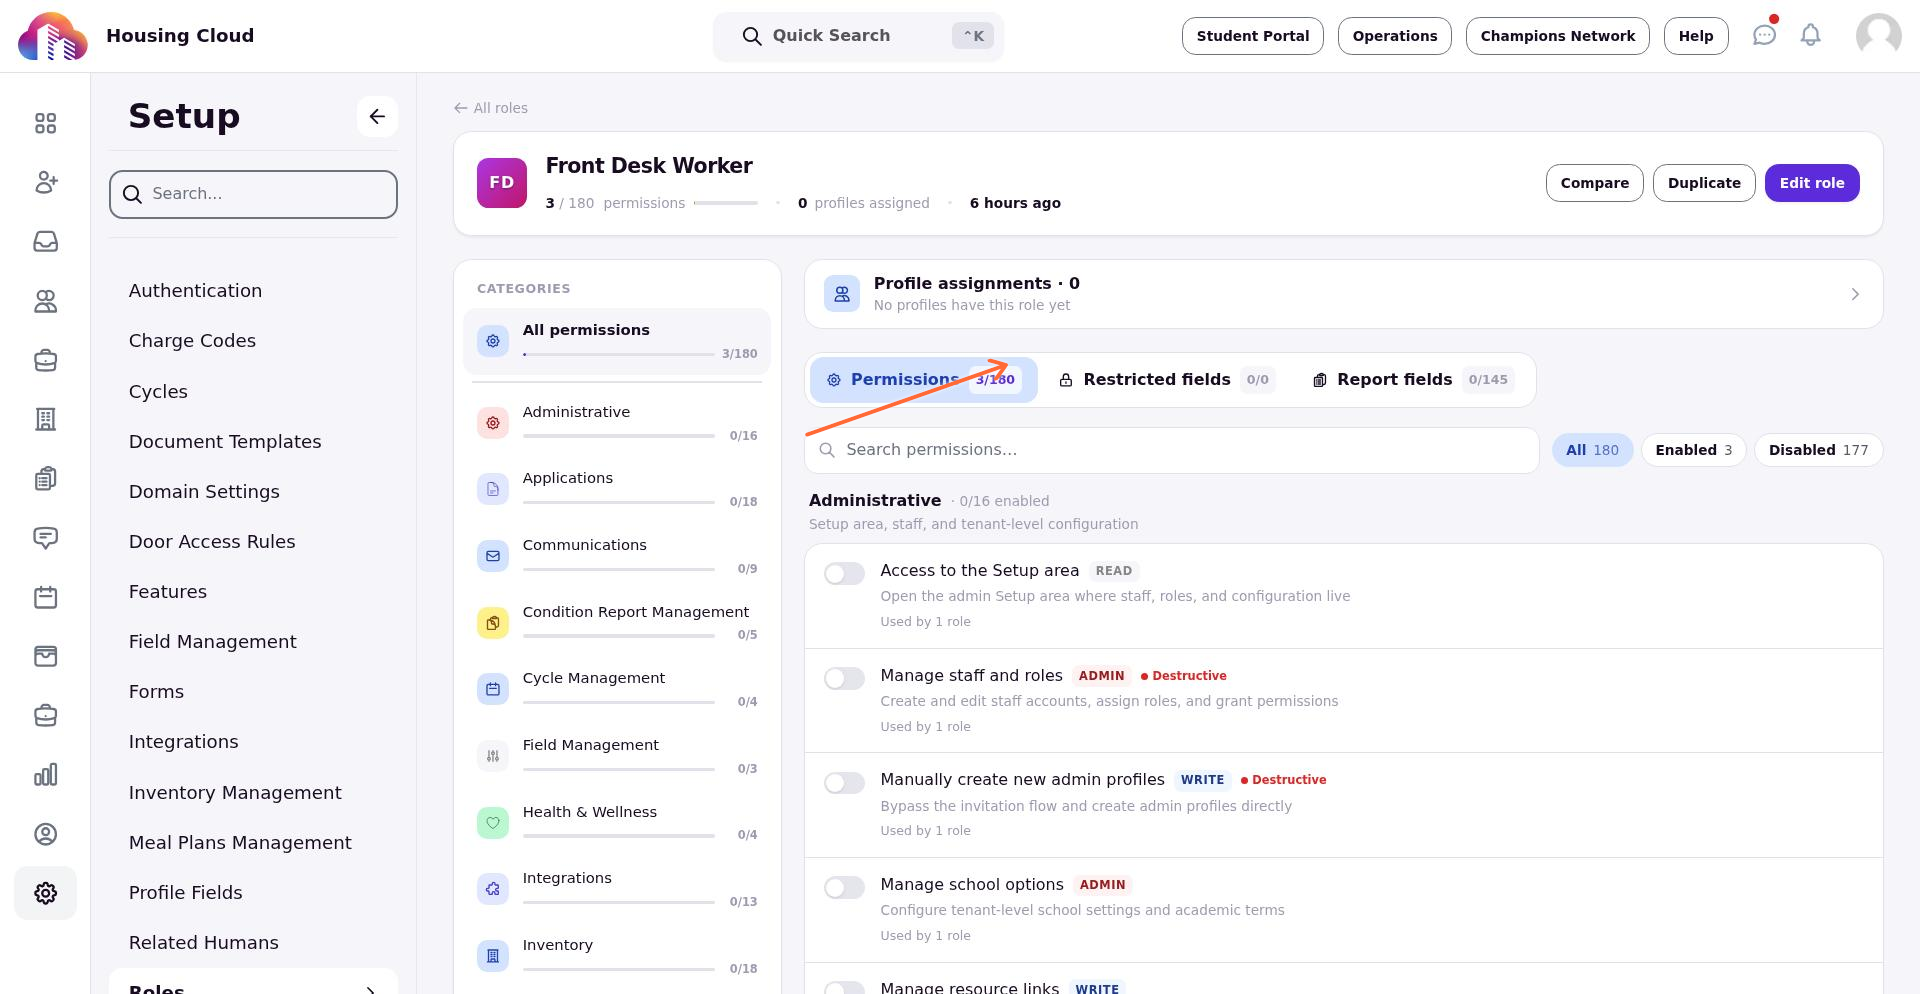Screen dimensions: 1920x994
Task: Filter by Disabled permissions
Action: [x=1818, y=450]
